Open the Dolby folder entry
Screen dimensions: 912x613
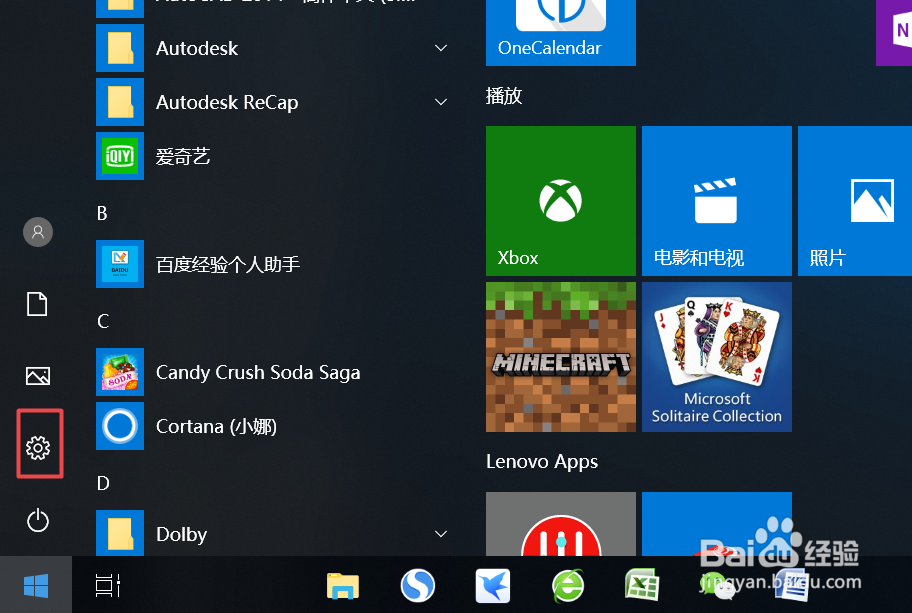pyautogui.click(x=273, y=533)
